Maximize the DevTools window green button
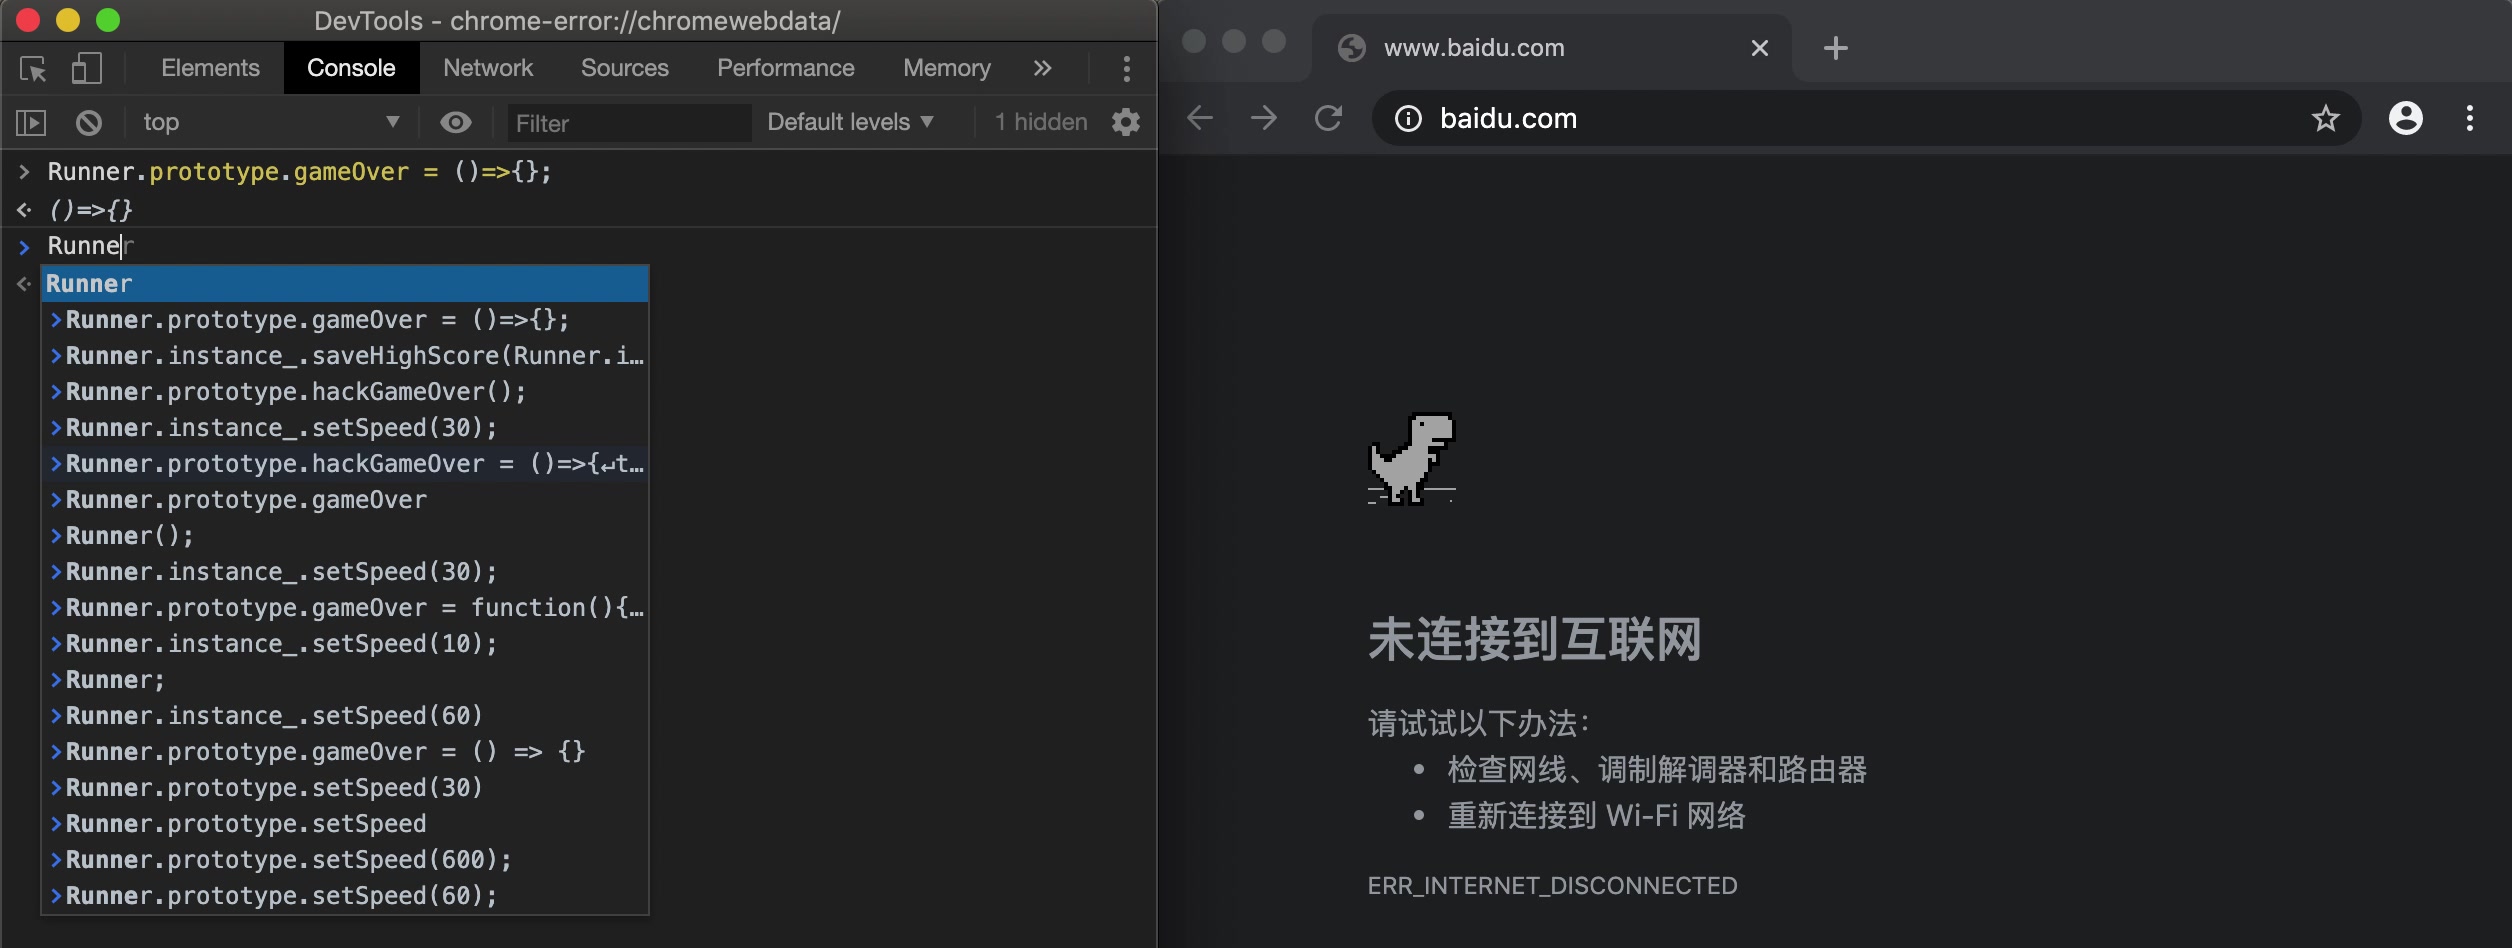This screenshot has width=2512, height=948. click(108, 20)
